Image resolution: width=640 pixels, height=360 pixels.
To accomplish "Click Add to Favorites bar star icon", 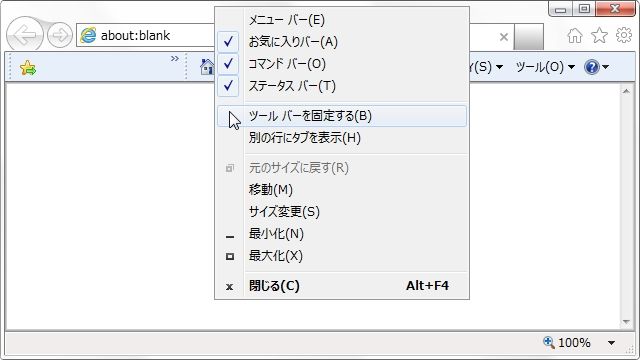I will pyautogui.click(x=28, y=68).
